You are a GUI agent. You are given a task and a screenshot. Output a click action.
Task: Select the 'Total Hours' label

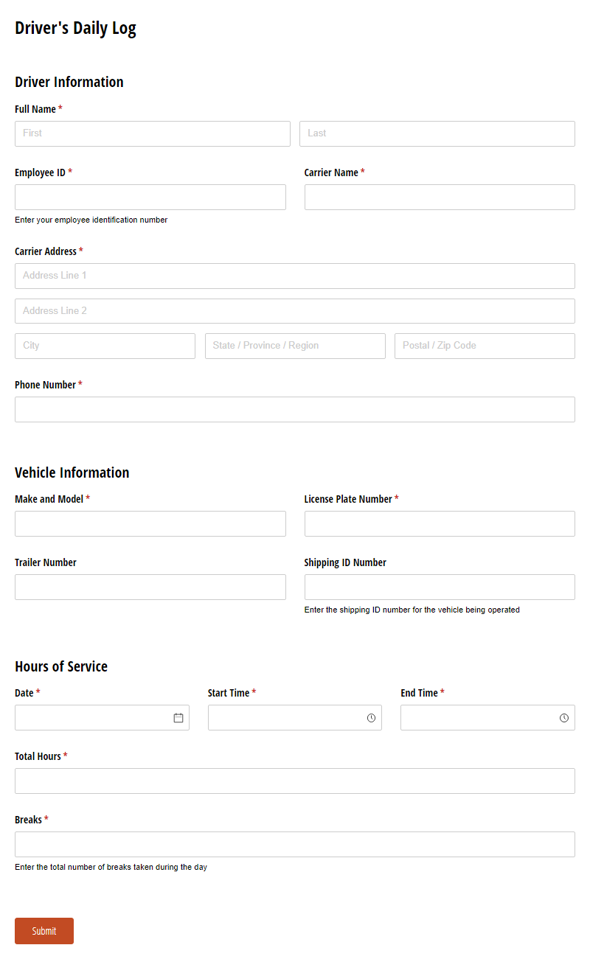coord(38,757)
